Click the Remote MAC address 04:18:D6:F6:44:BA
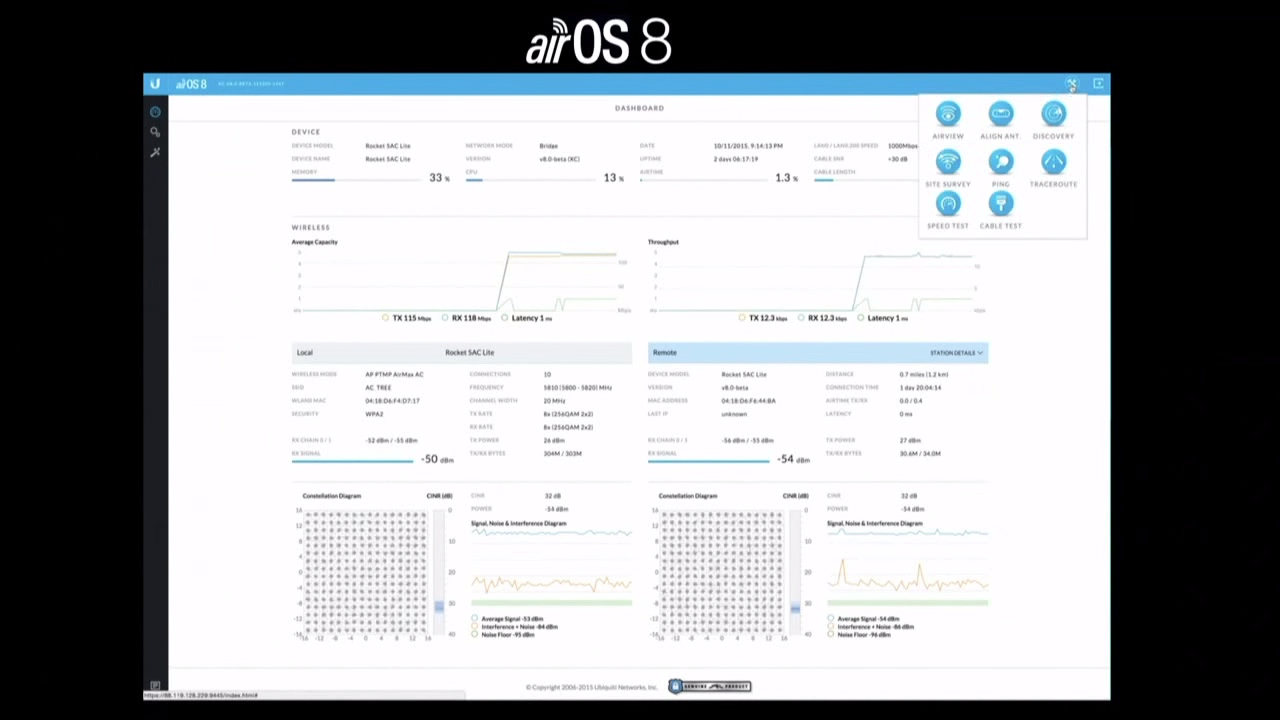The height and width of the screenshot is (720, 1280). coord(748,401)
